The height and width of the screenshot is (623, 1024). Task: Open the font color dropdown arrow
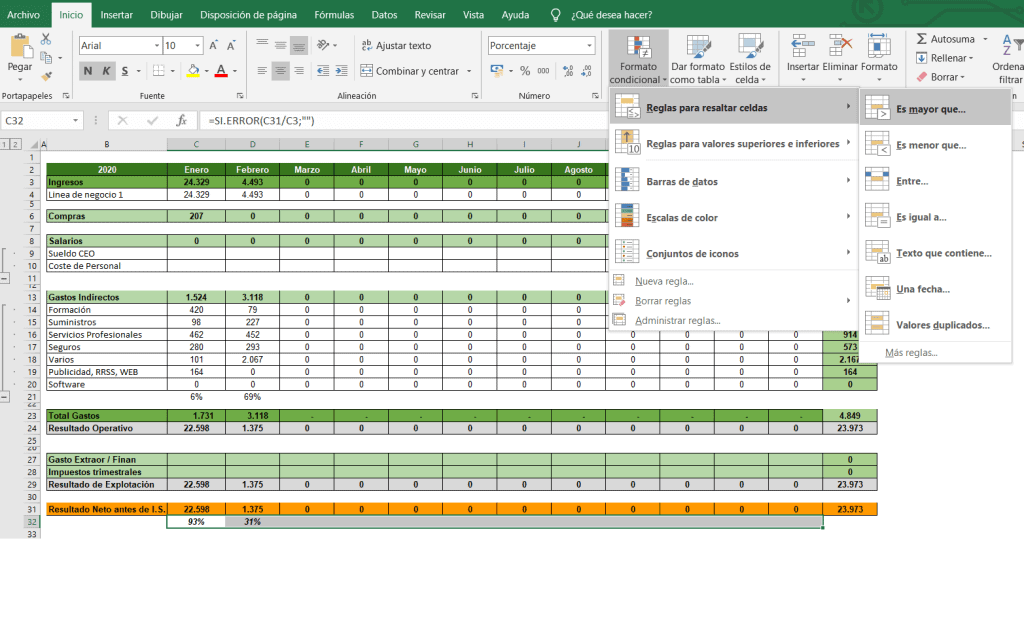click(x=235, y=71)
